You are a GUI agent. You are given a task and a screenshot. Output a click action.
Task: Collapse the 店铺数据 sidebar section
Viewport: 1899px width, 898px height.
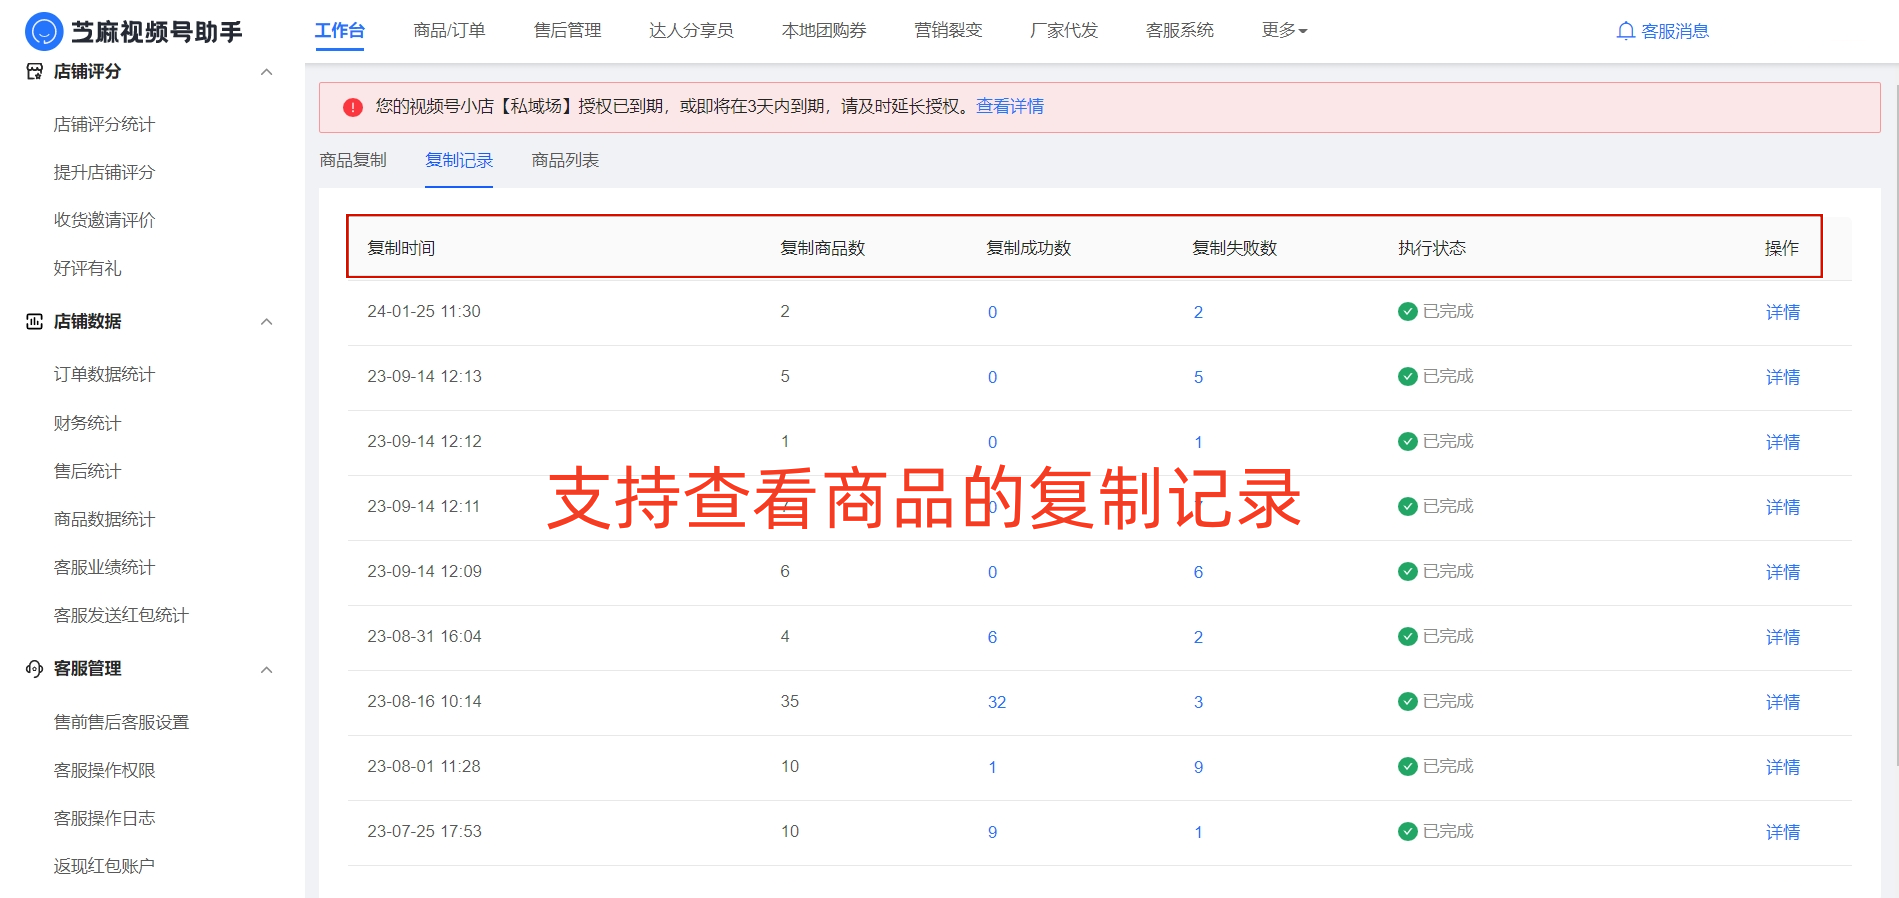point(266,322)
